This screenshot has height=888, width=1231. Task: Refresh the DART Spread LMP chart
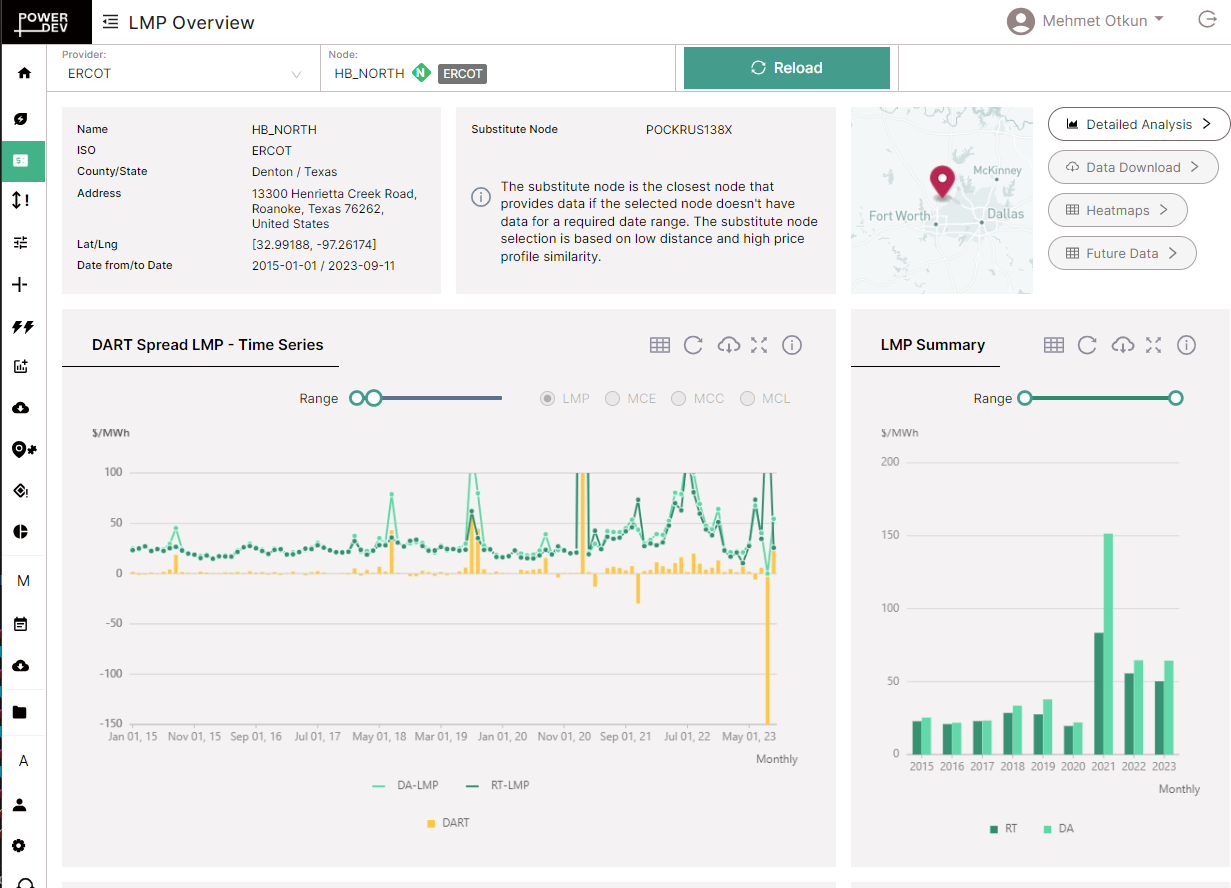point(693,345)
